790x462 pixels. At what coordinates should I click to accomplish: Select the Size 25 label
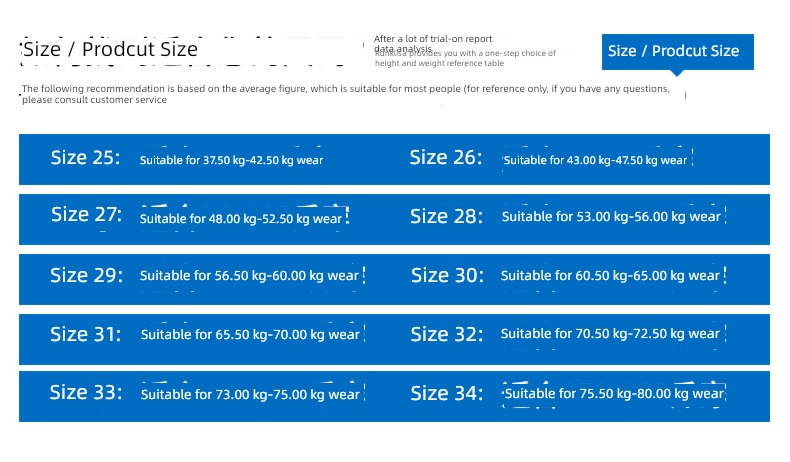[85, 158]
